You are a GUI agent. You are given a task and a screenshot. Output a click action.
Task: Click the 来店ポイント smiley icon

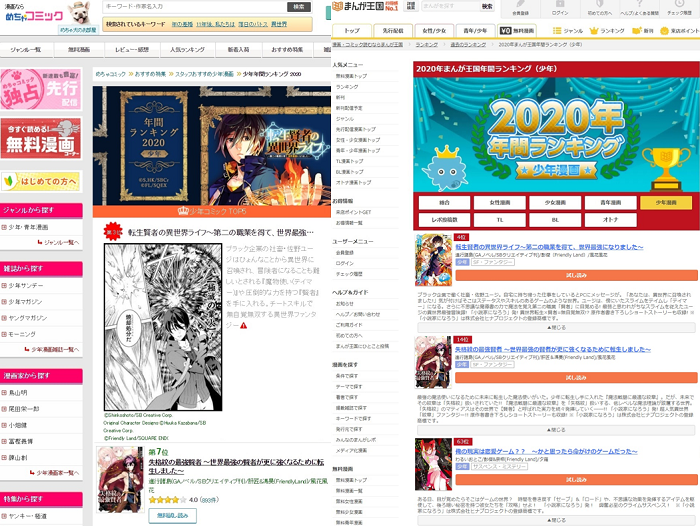(664, 31)
